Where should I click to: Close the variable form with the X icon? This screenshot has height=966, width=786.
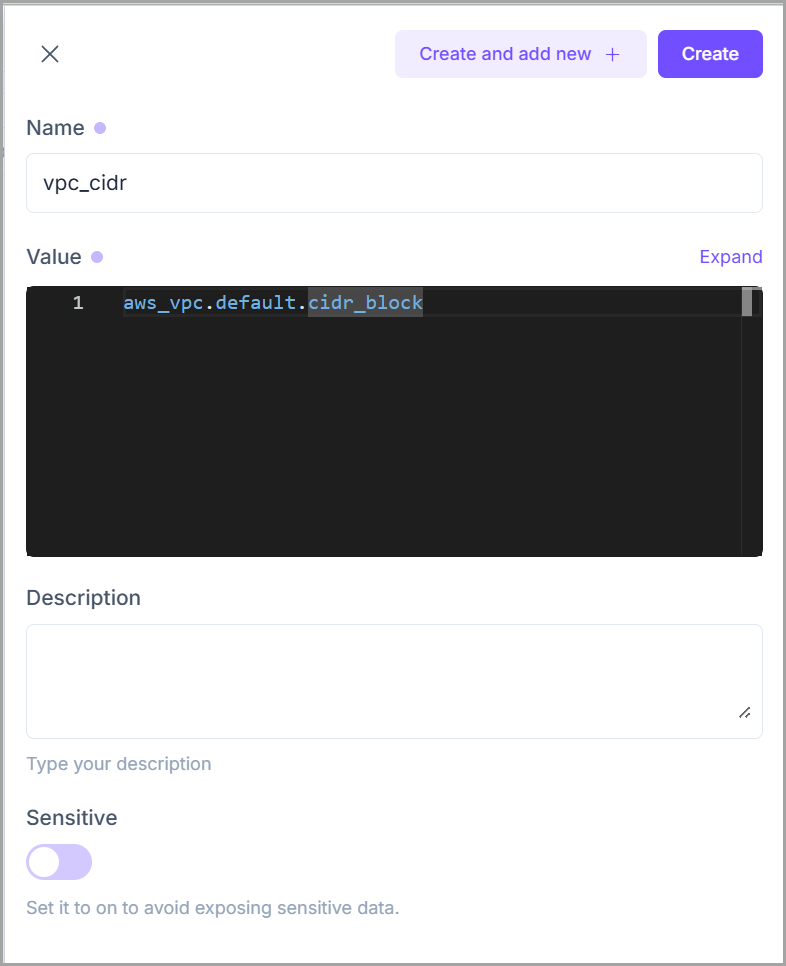[x=50, y=54]
